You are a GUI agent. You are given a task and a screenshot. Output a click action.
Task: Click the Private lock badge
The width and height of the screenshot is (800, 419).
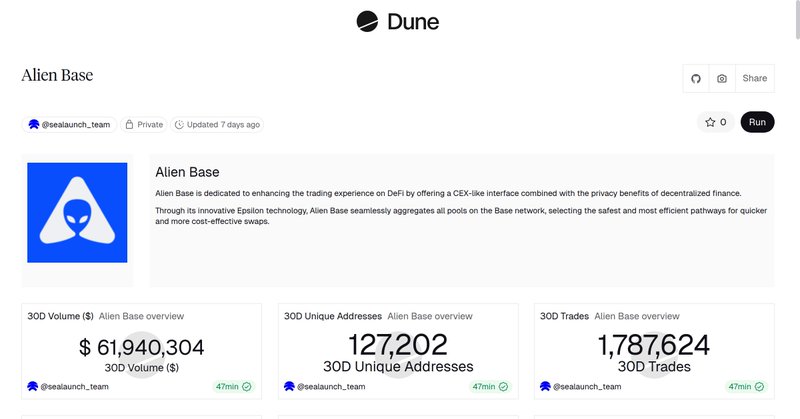[144, 125]
